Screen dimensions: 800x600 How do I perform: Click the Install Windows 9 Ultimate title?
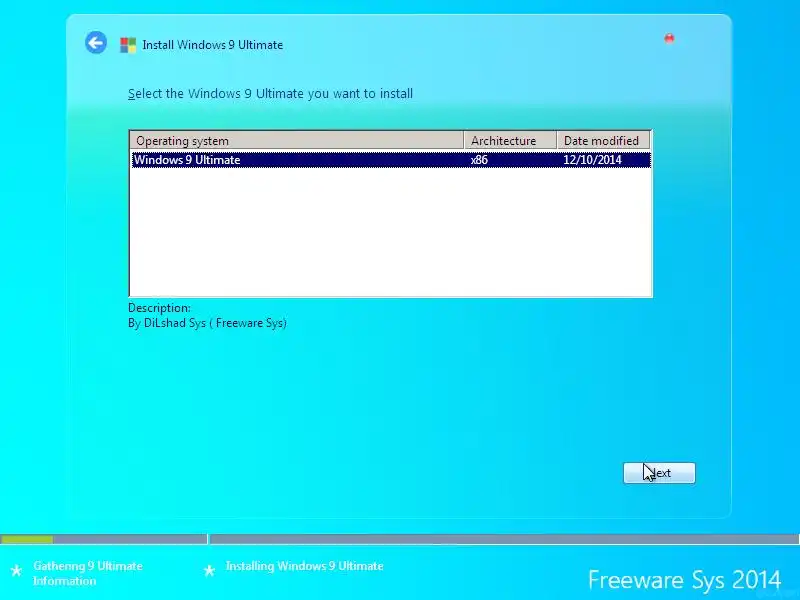pyautogui.click(x=212, y=45)
